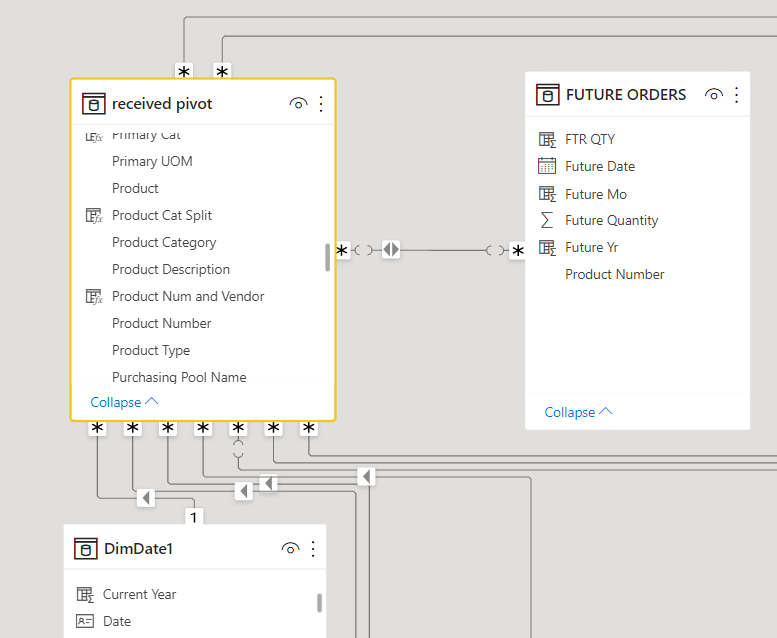Select FTR QTY field
Screen dimensions: 777x638
[x=590, y=139]
